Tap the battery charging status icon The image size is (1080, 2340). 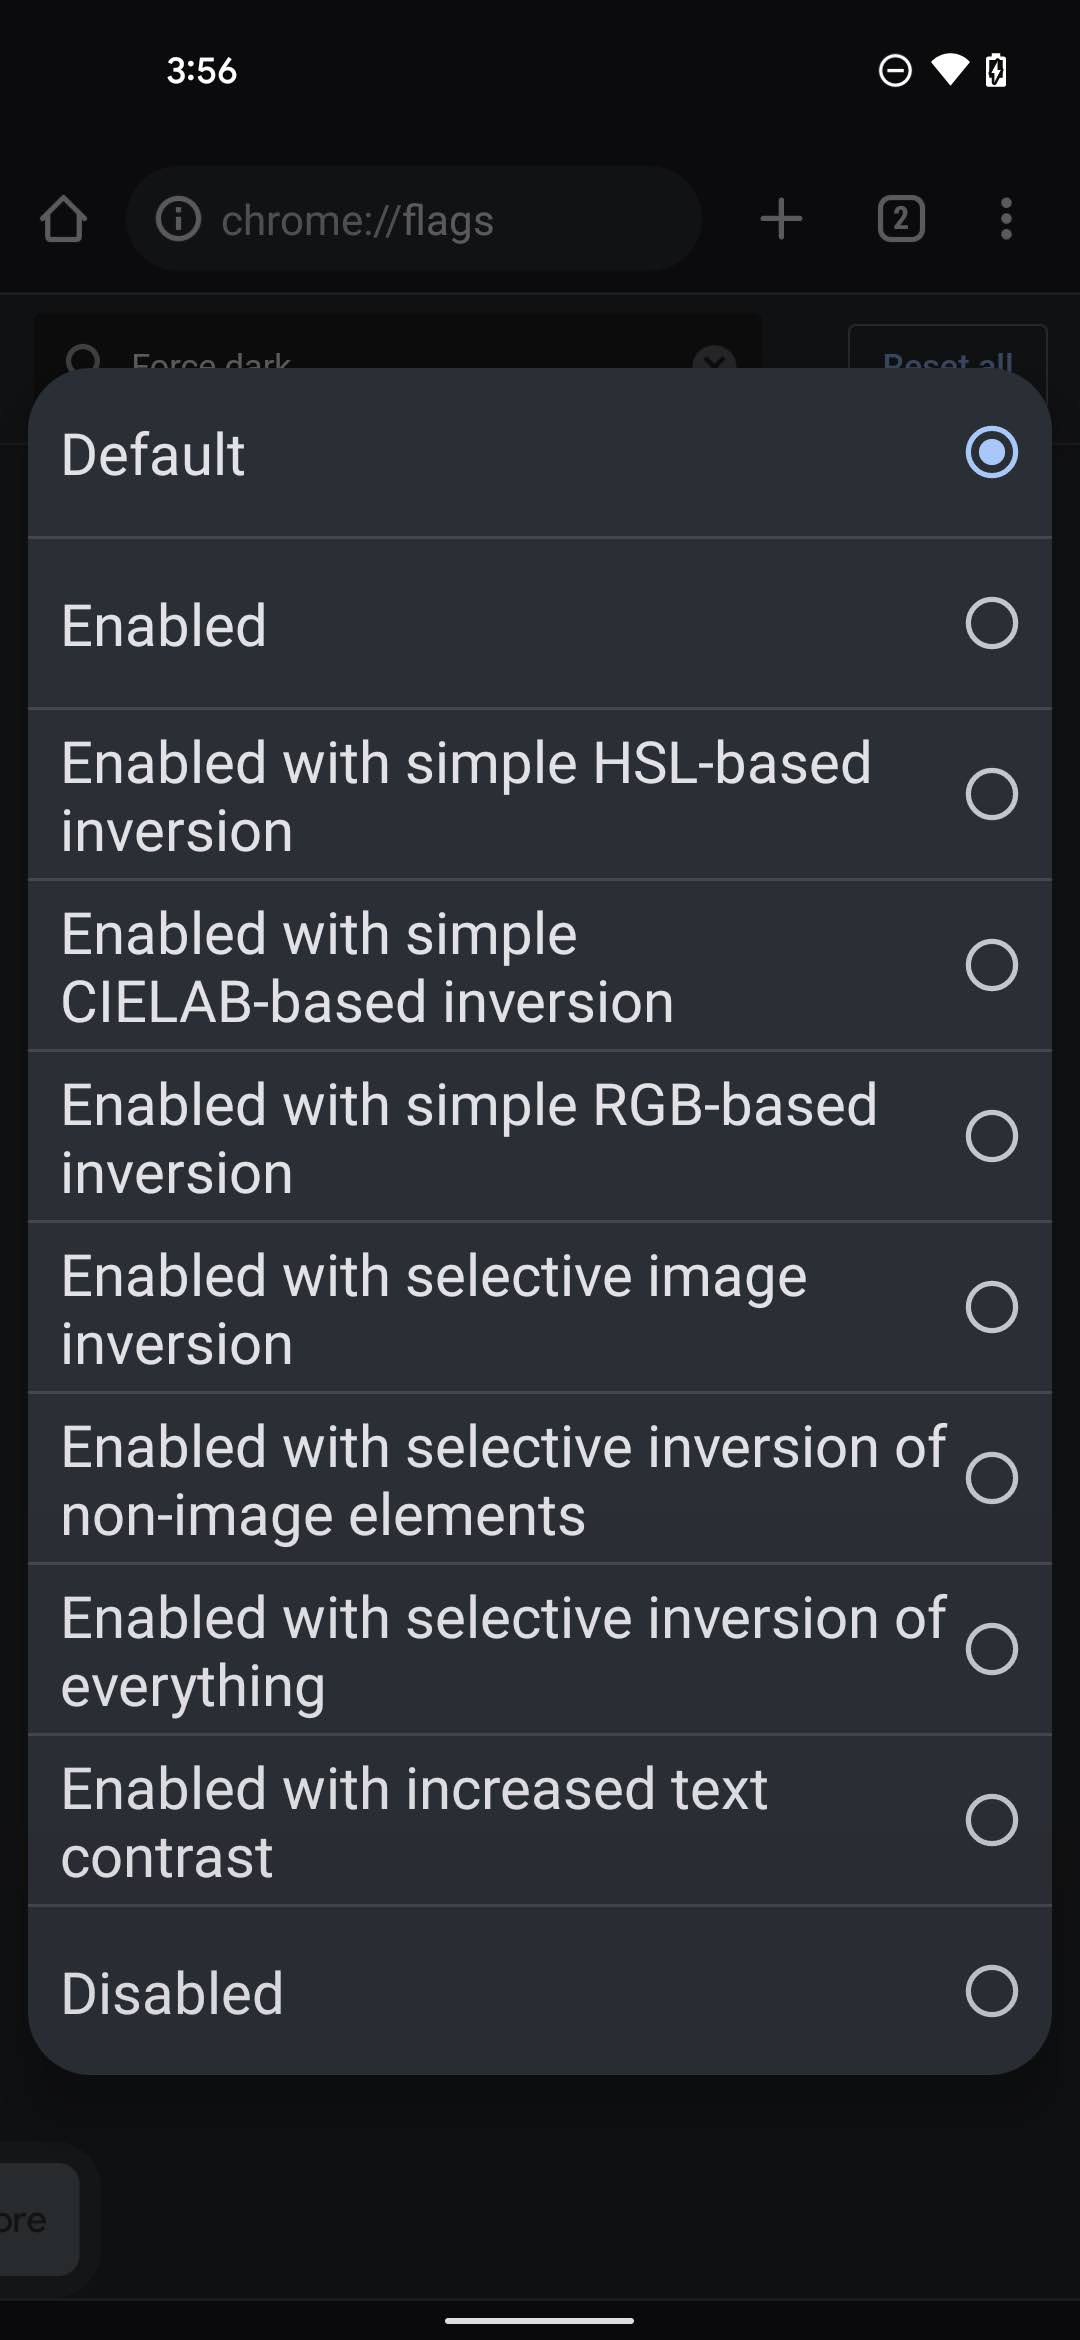[x=996, y=70]
